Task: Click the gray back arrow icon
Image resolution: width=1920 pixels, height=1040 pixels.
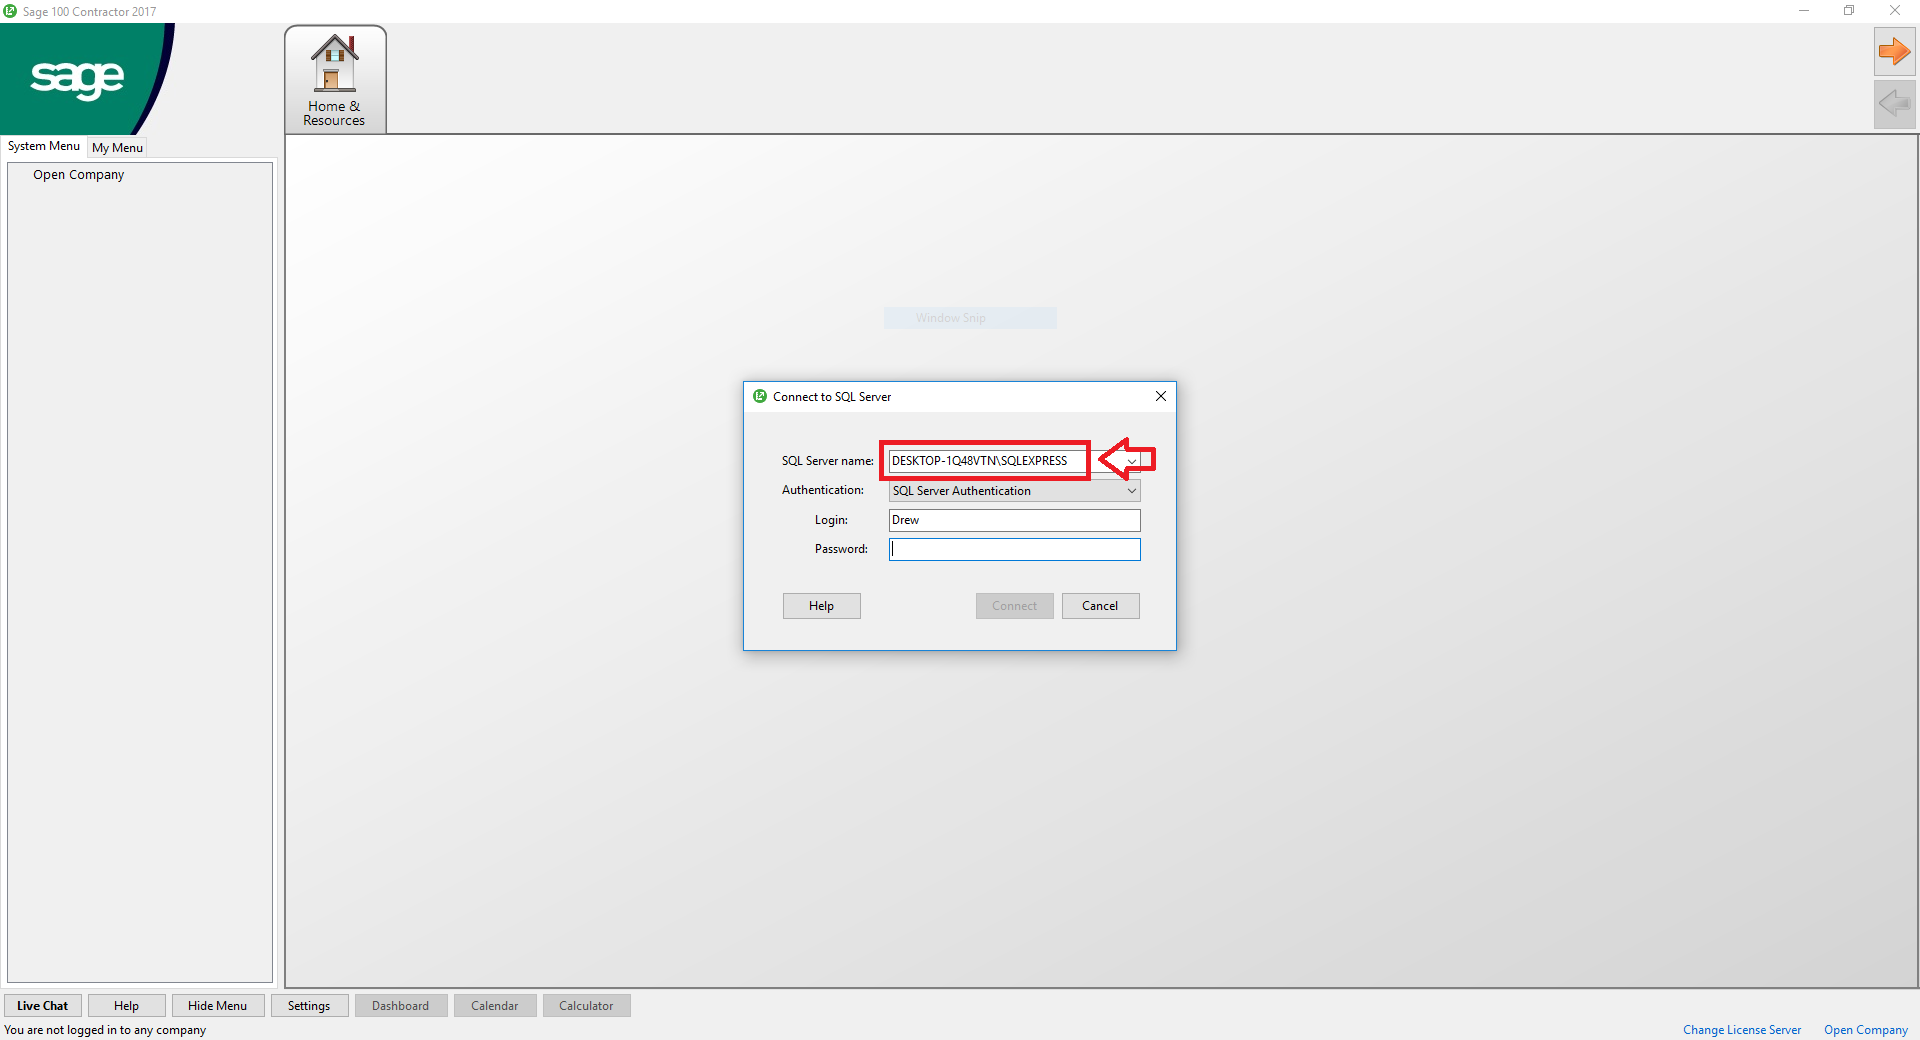Action: point(1894,104)
